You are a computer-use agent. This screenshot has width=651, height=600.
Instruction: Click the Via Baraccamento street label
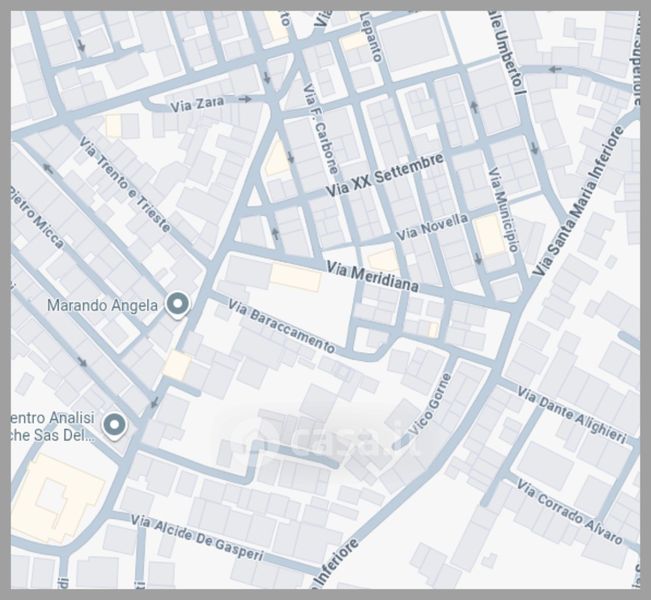click(281, 326)
